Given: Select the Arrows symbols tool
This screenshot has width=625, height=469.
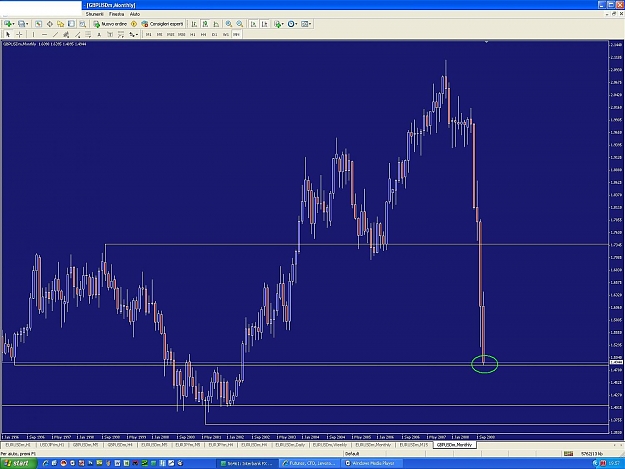Looking at the screenshot, I should 132,35.
